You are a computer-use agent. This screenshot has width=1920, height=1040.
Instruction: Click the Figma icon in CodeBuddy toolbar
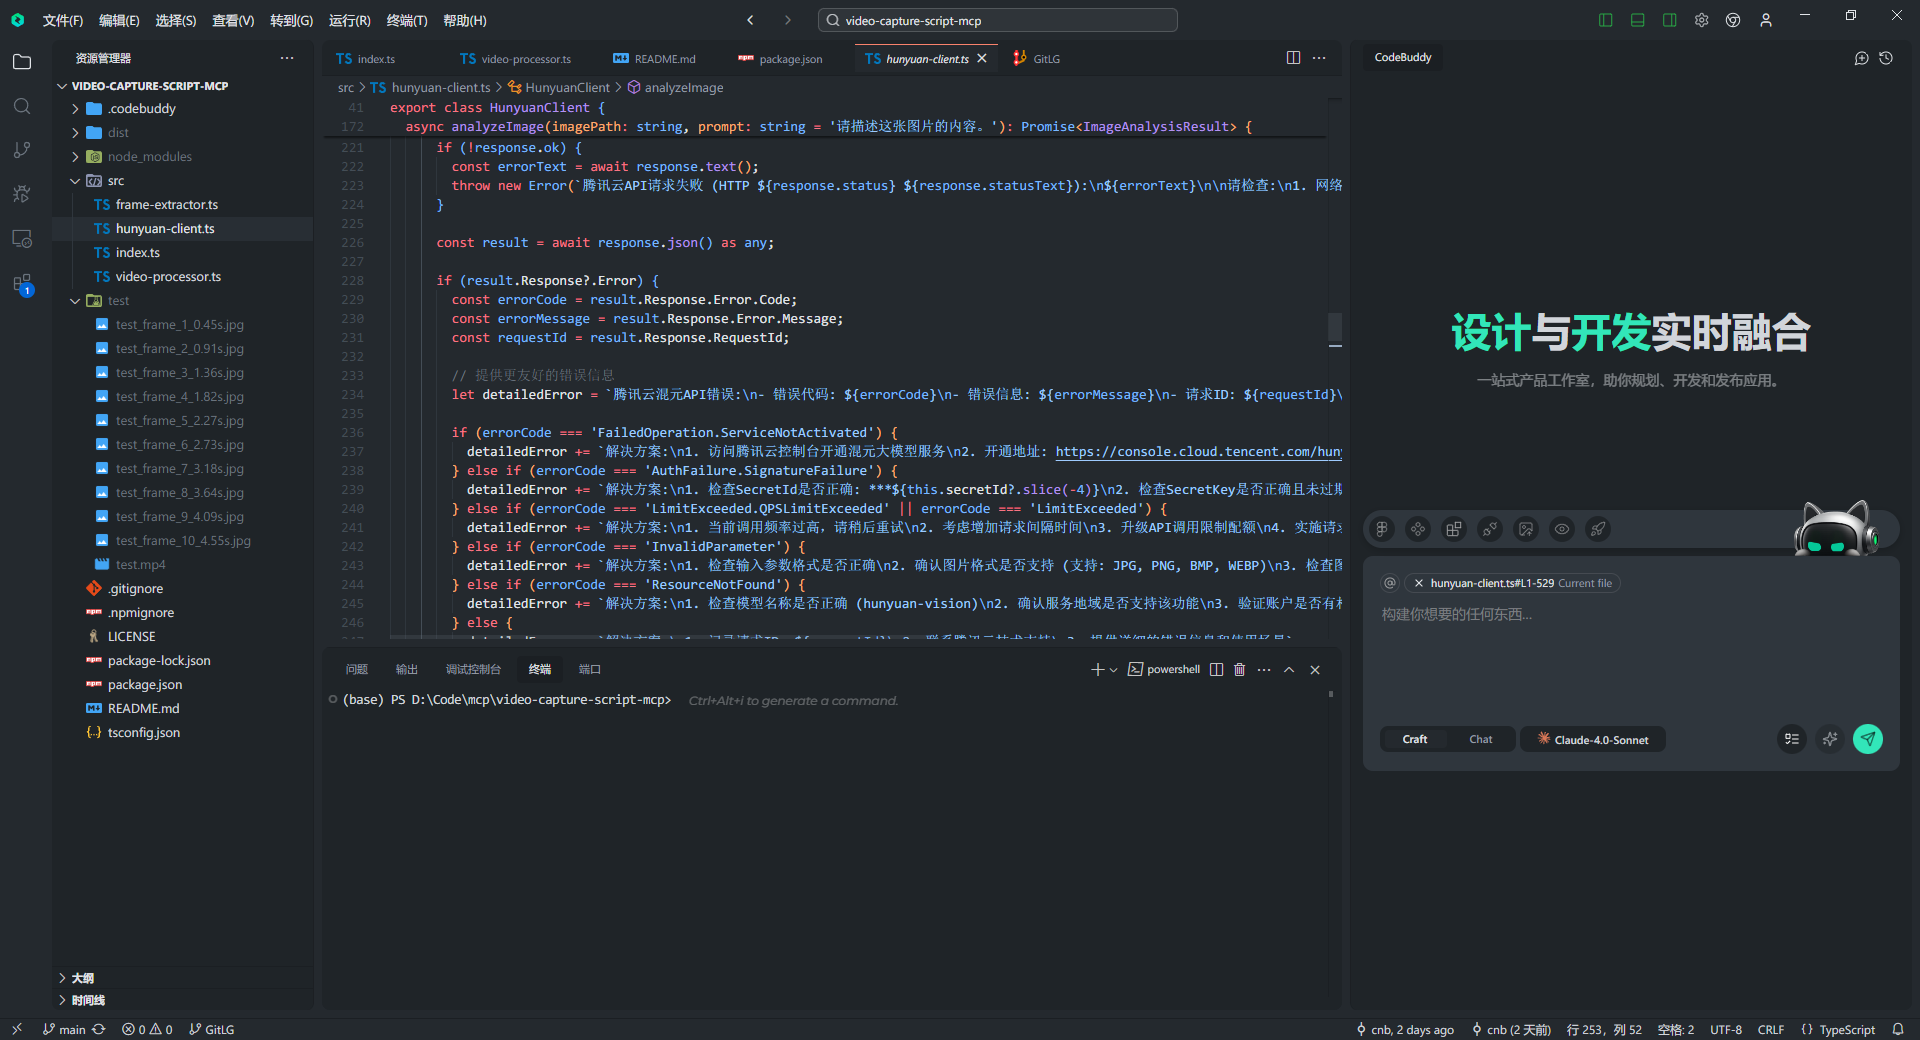tap(1382, 529)
